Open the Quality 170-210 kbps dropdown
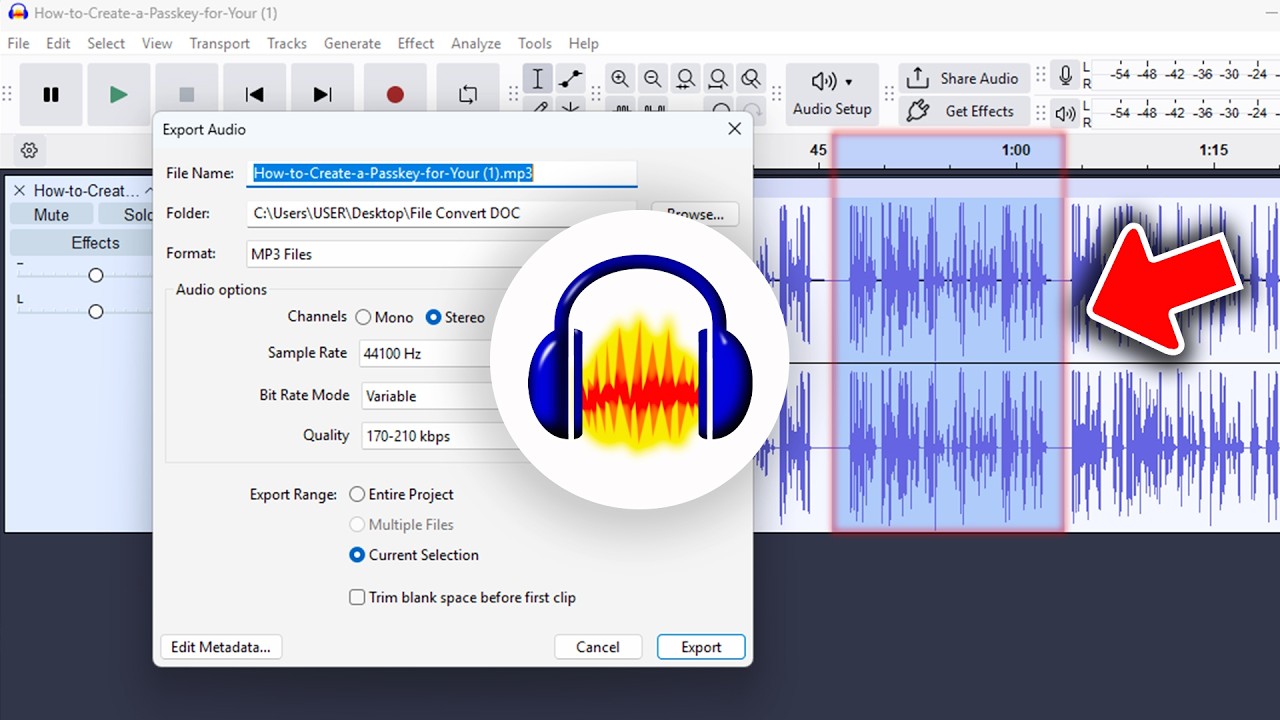Screen dimensions: 1280x720 coord(430,436)
